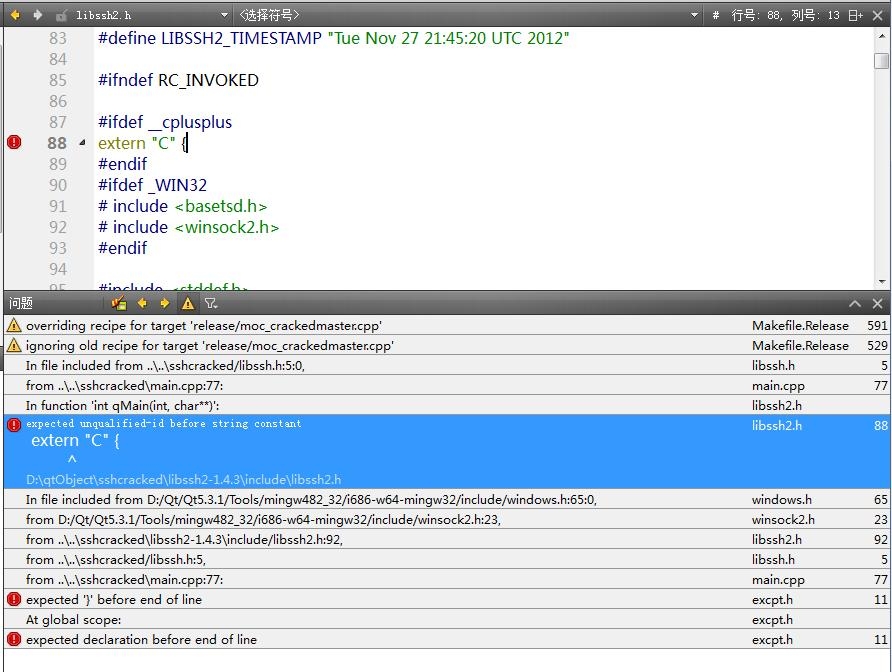Close the libssh2.h editor document
Screen dimensions: 892x672
pyautogui.click(x=878, y=15)
